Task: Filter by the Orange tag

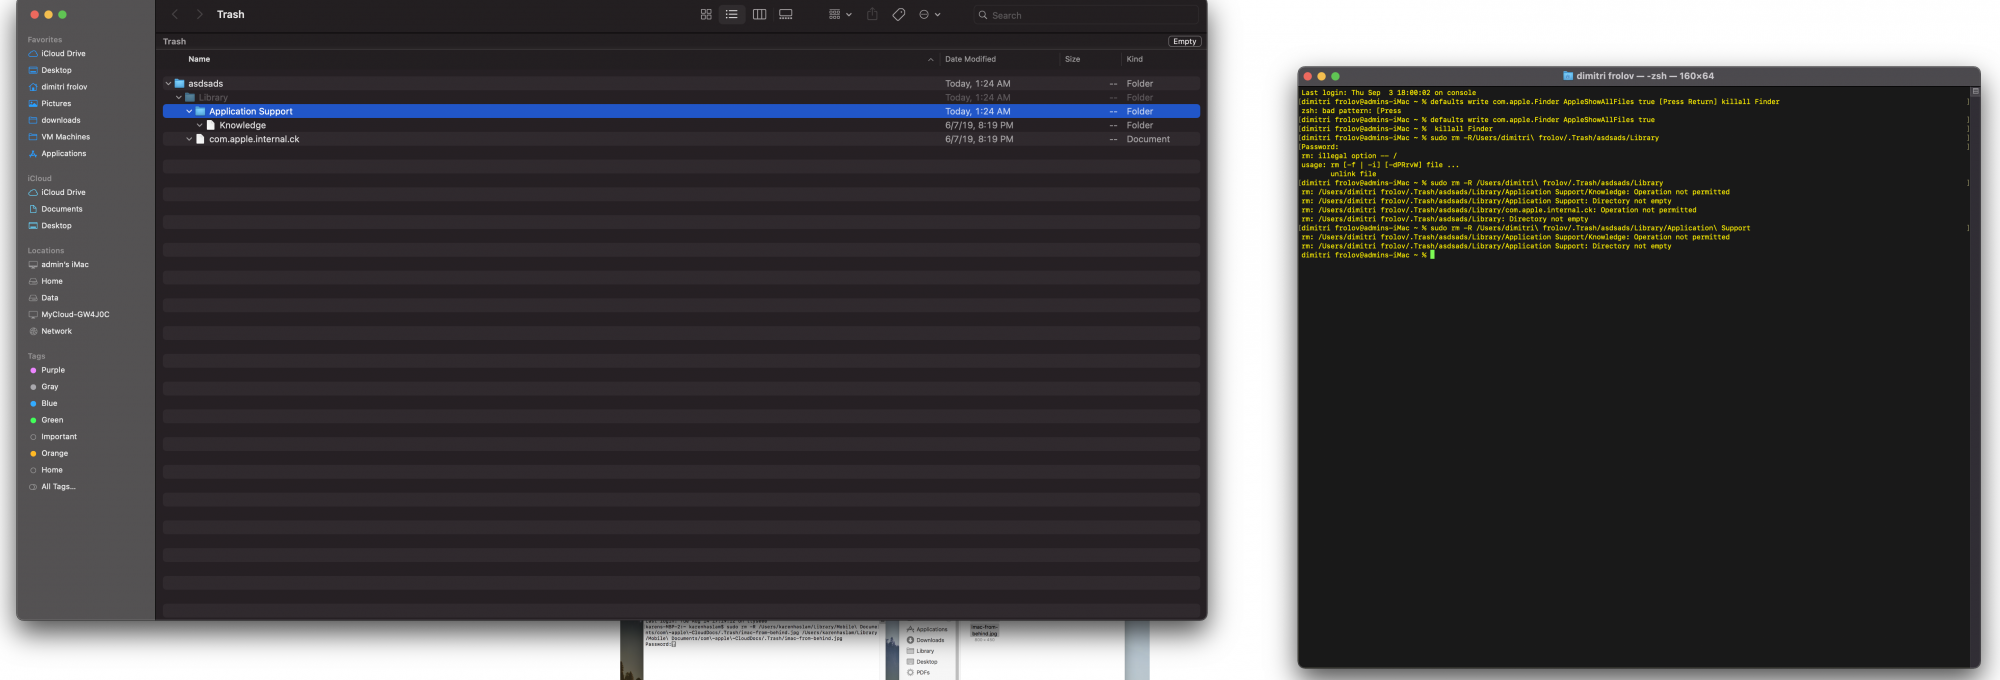Action: [55, 454]
